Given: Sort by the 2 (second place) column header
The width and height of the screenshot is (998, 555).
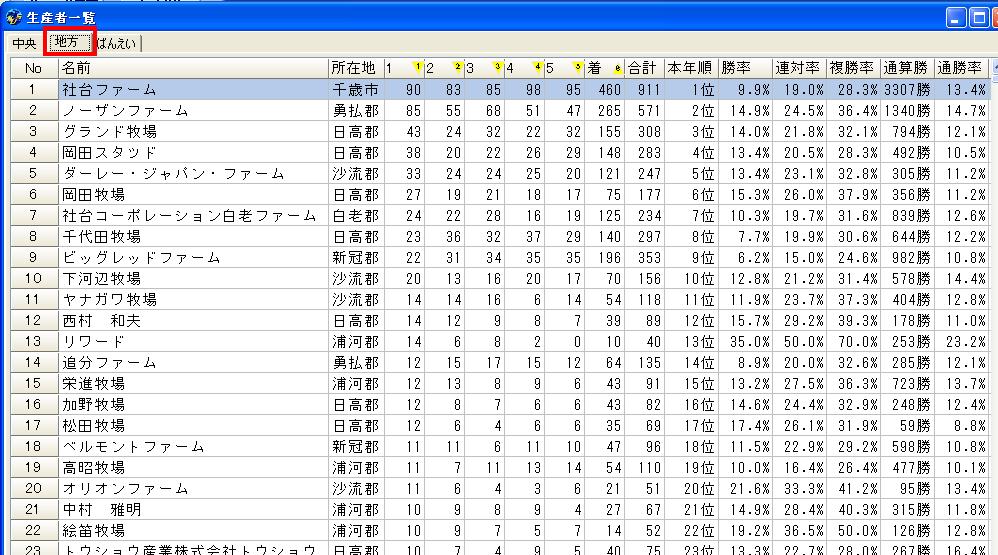Looking at the screenshot, I should tap(444, 68).
